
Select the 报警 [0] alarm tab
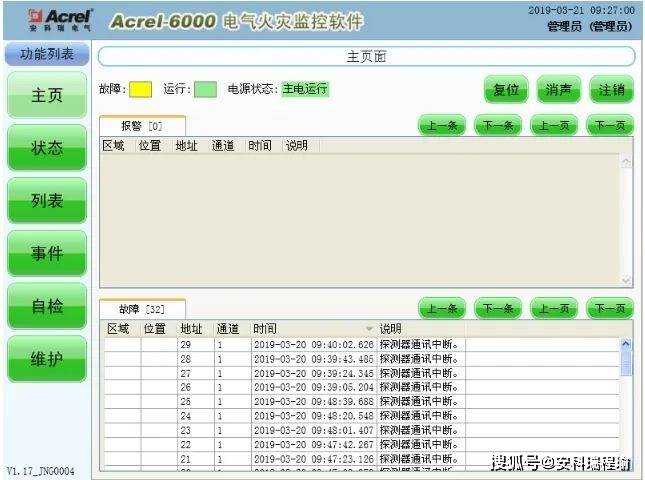click(142, 126)
